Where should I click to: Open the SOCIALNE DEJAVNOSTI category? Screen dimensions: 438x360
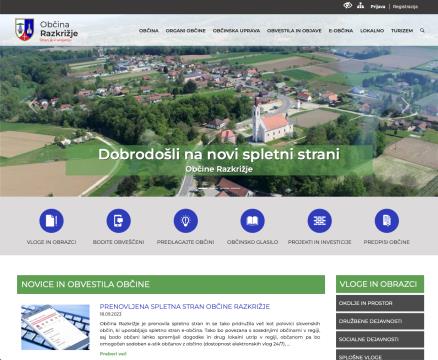tap(380, 339)
